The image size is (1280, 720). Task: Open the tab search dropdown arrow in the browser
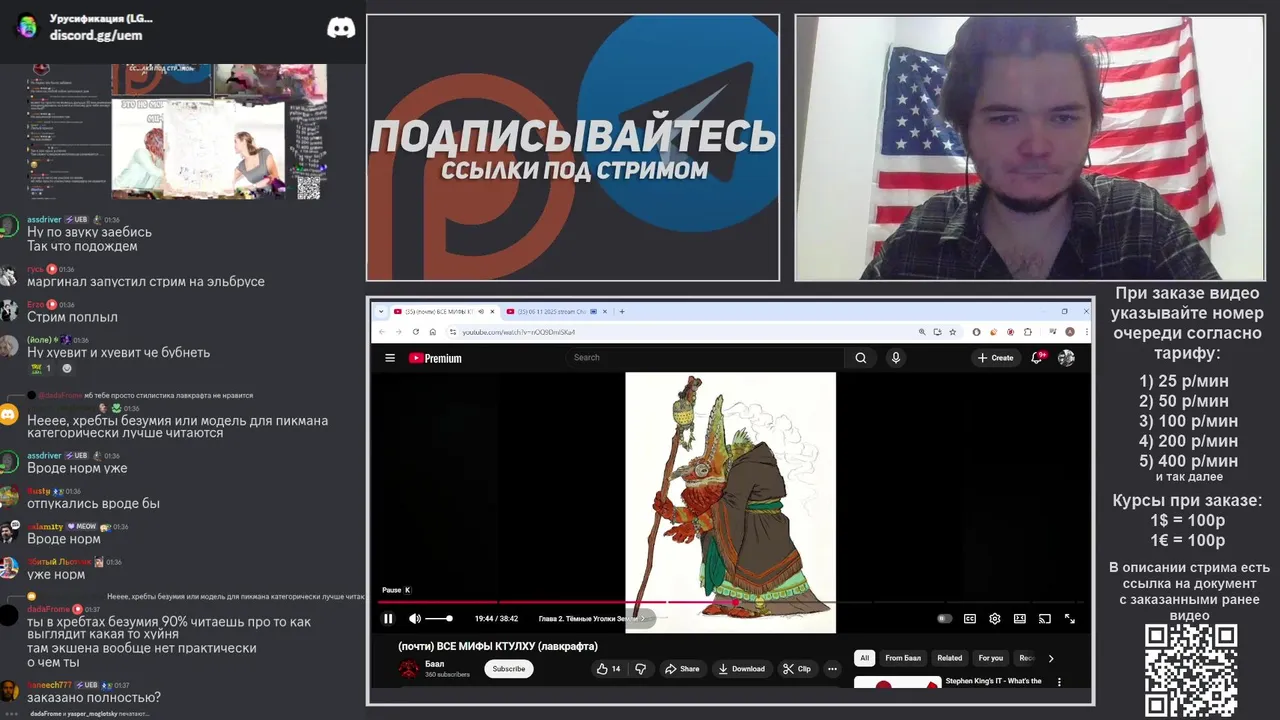[380, 311]
